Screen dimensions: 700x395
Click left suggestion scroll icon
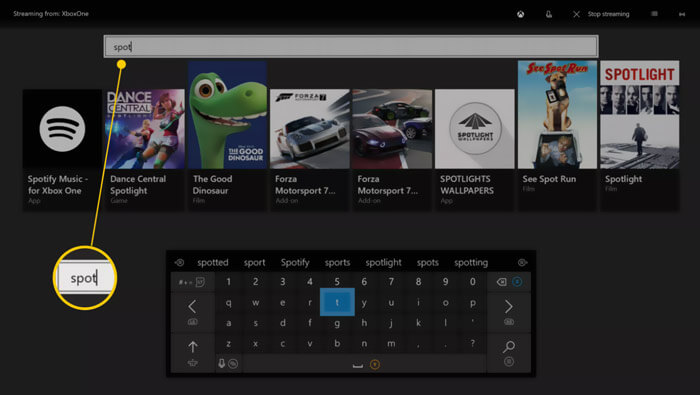tap(179, 262)
